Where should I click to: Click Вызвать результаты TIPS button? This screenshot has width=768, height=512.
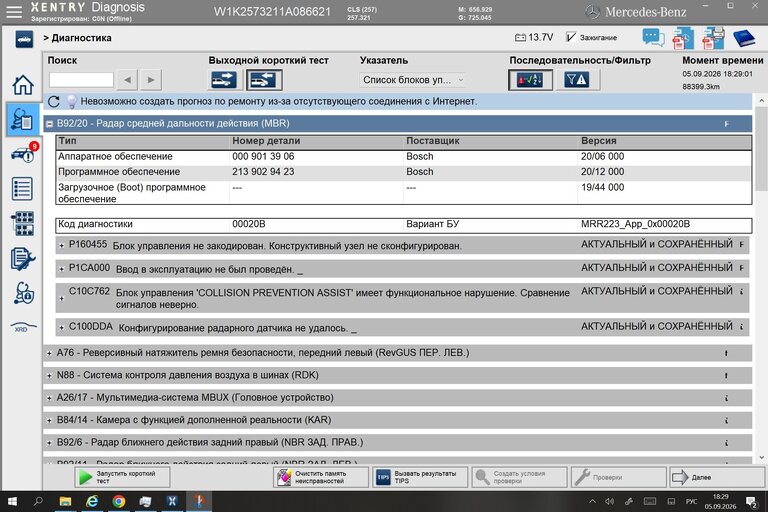[x=420, y=477]
